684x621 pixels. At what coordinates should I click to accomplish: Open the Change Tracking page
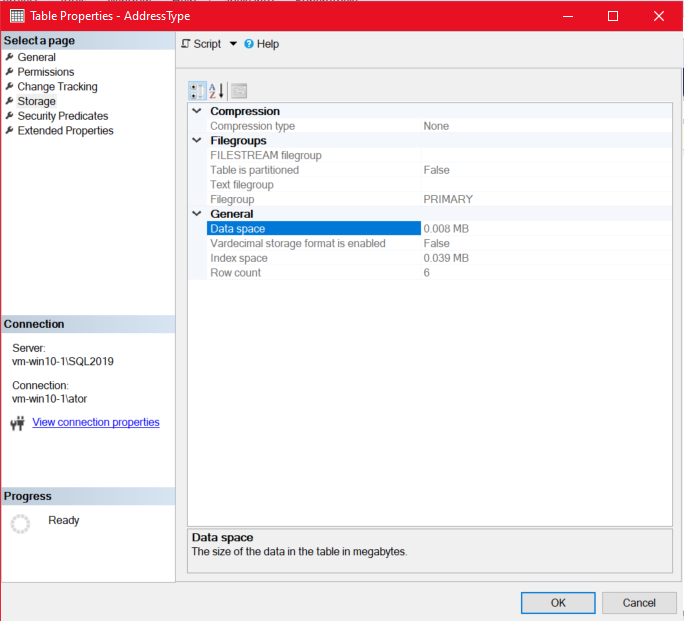tap(57, 86)
